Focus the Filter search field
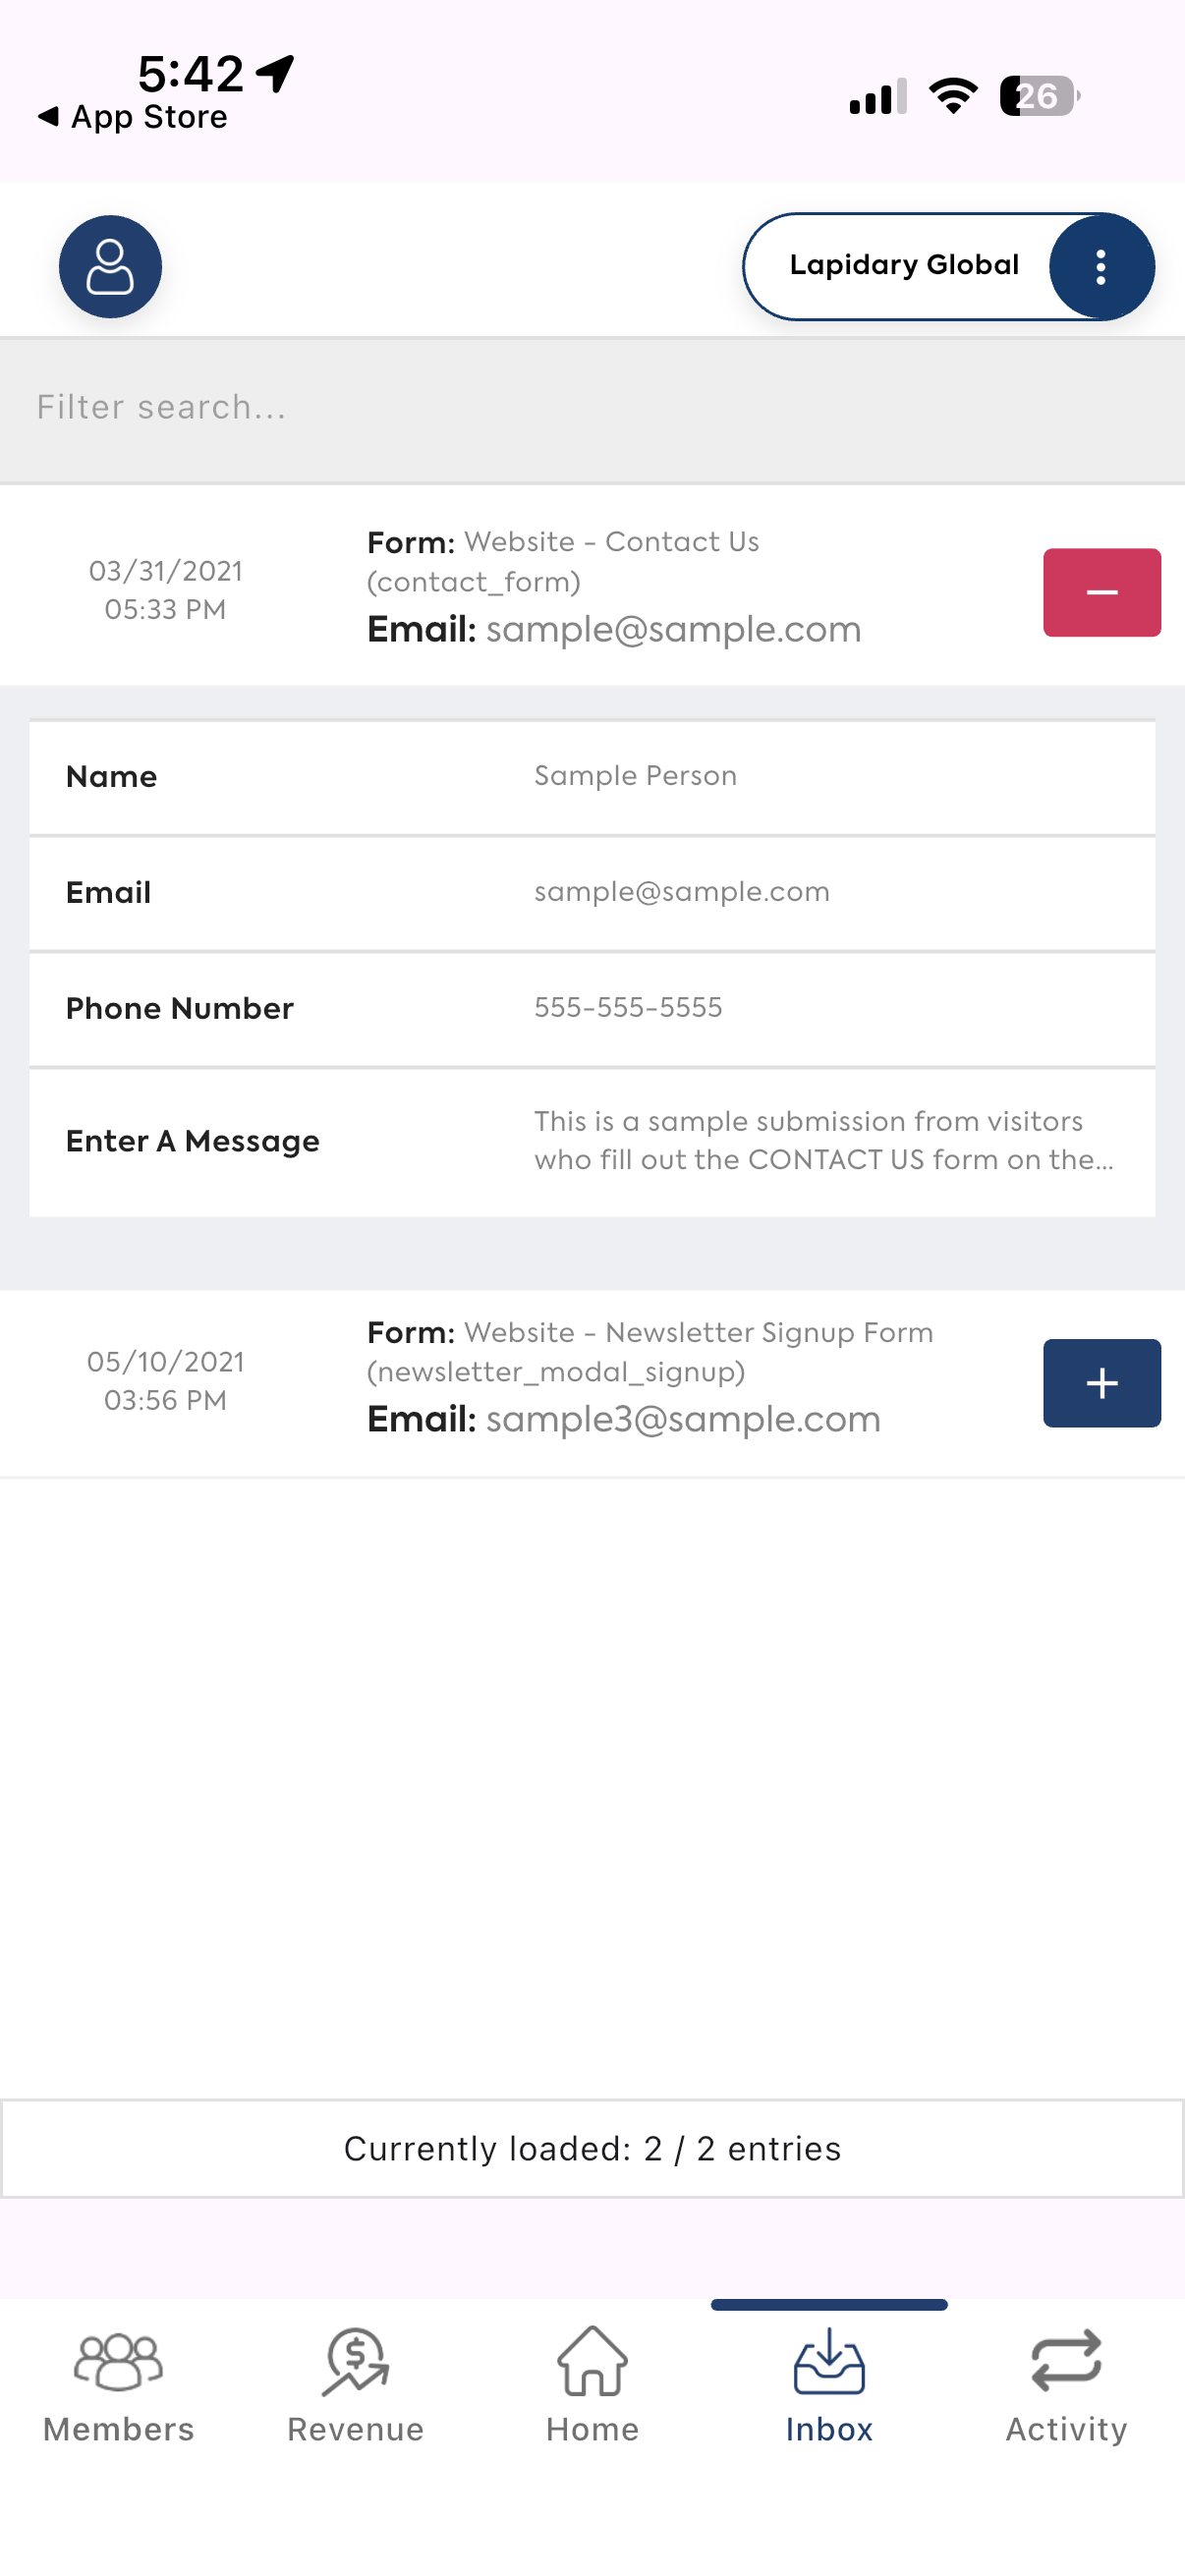The height and width of the screenshot is (2576, 1185). 592,408
